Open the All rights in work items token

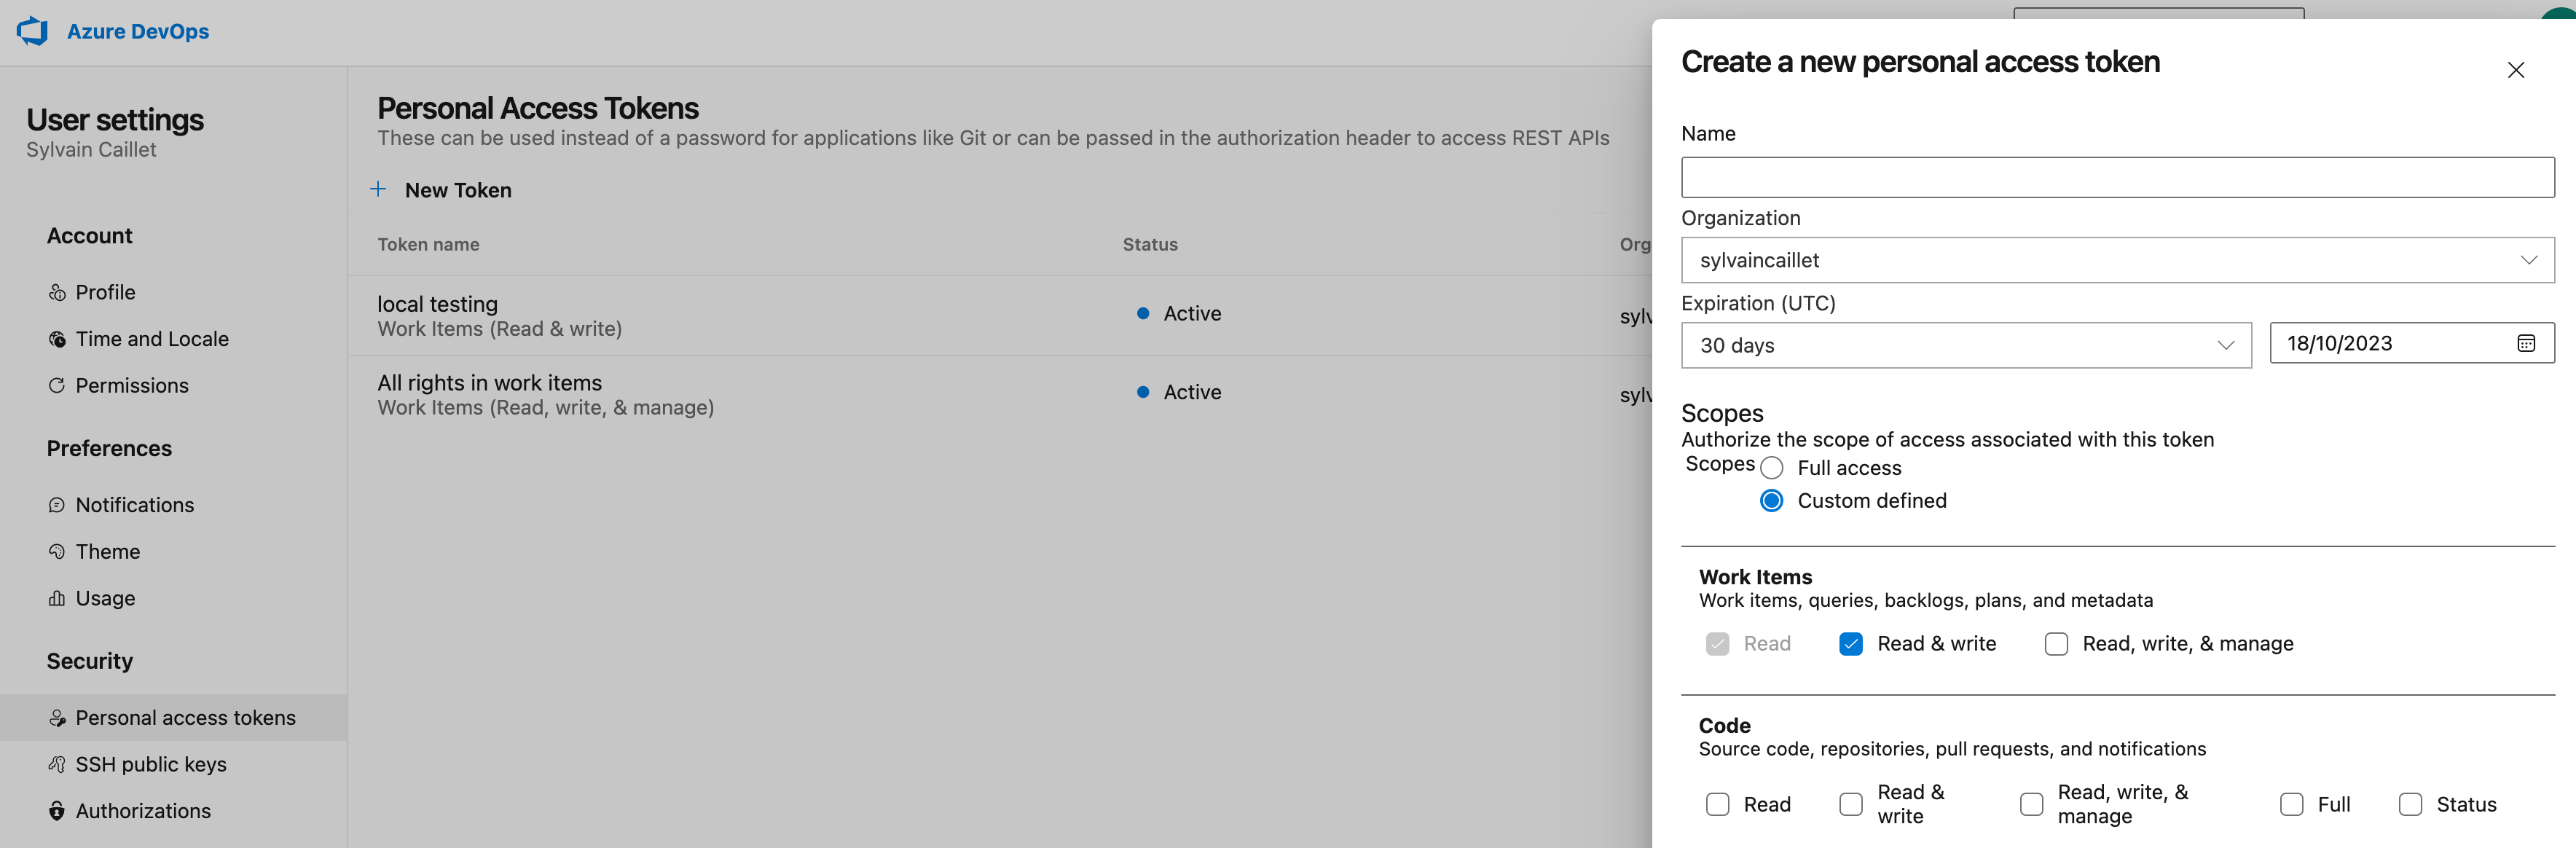pyautogui.click(x=1000, y=395)
